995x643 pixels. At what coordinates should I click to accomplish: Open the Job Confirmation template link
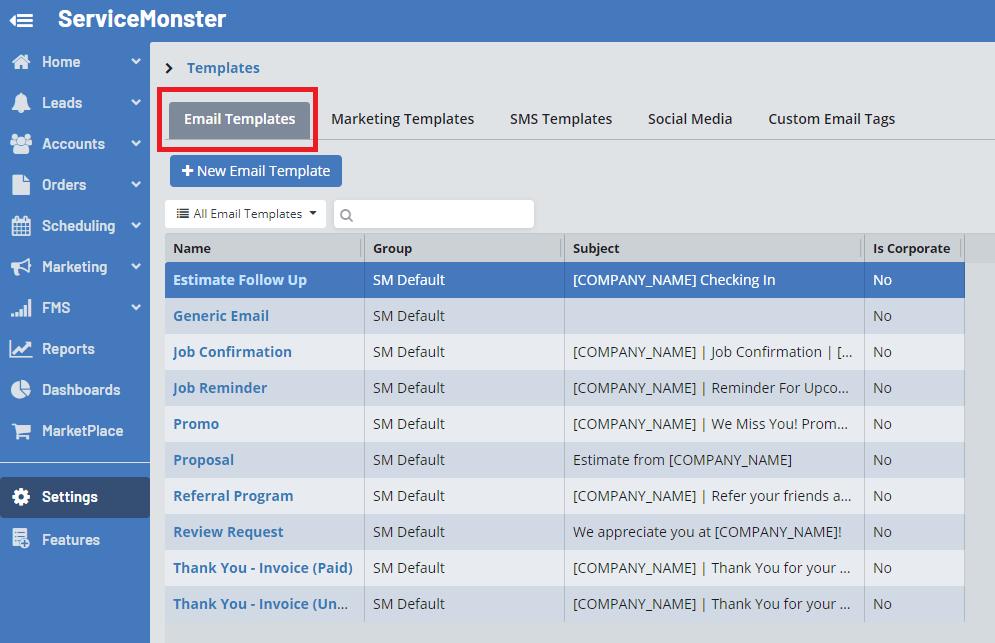coord(232,352)
